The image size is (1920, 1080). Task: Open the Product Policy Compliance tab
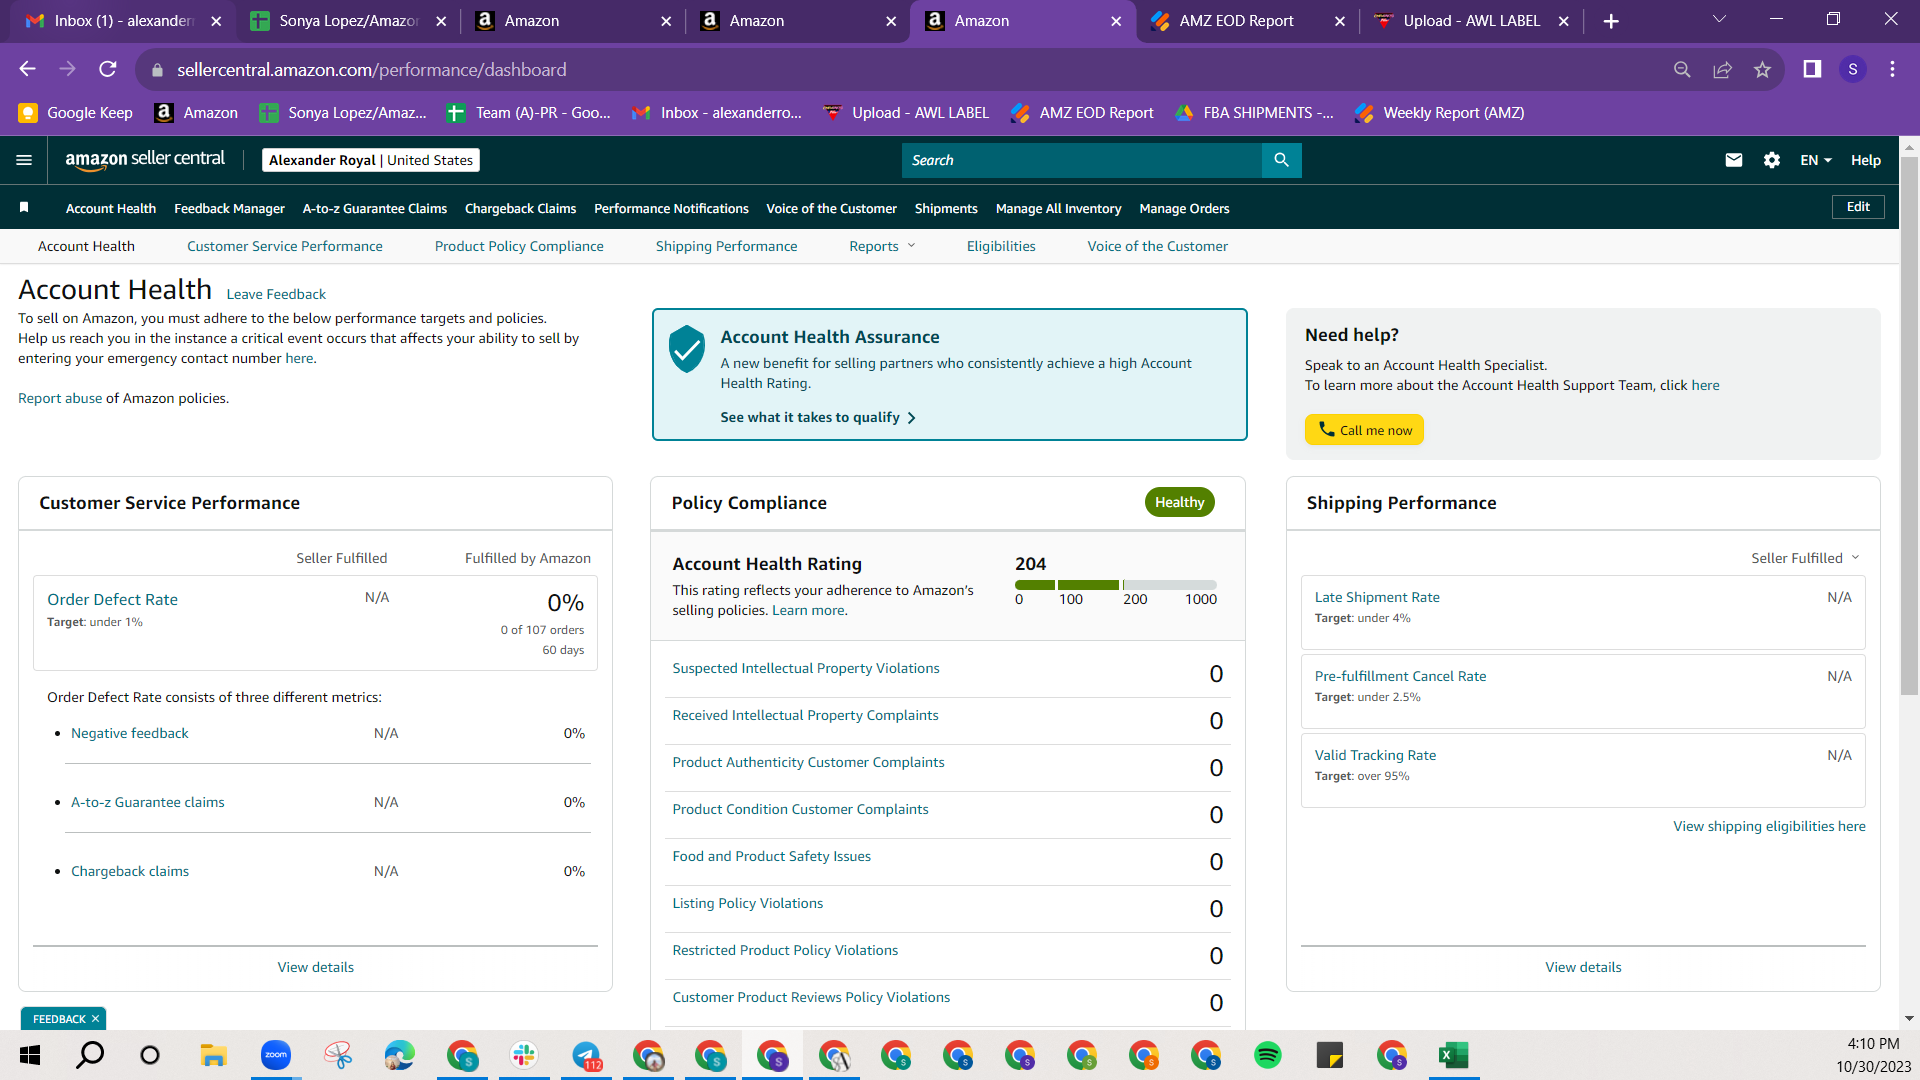[519, 246]
